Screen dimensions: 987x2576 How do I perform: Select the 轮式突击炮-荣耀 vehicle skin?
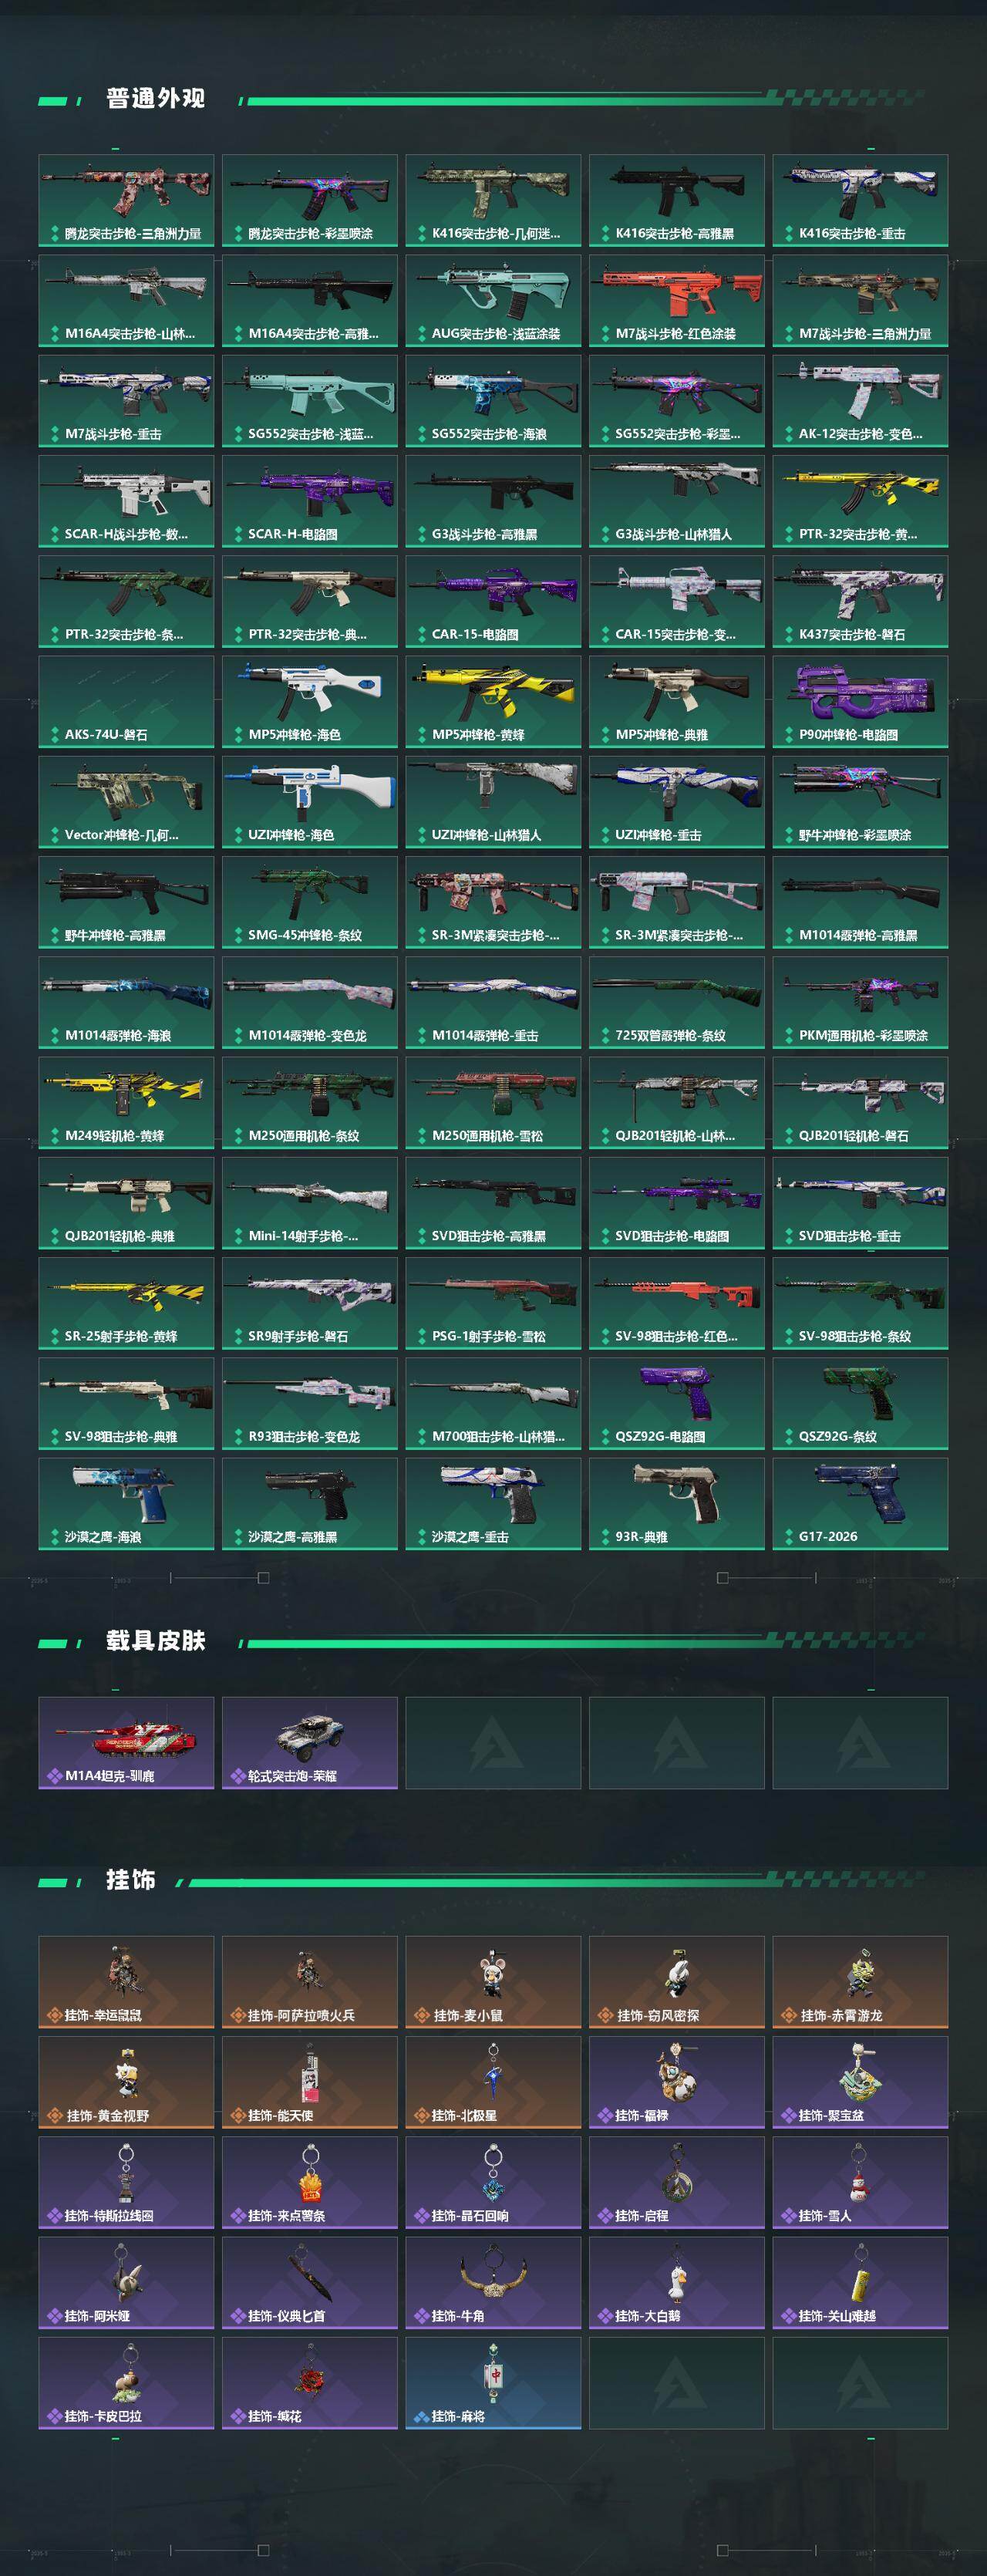(x=310, y=1742)
